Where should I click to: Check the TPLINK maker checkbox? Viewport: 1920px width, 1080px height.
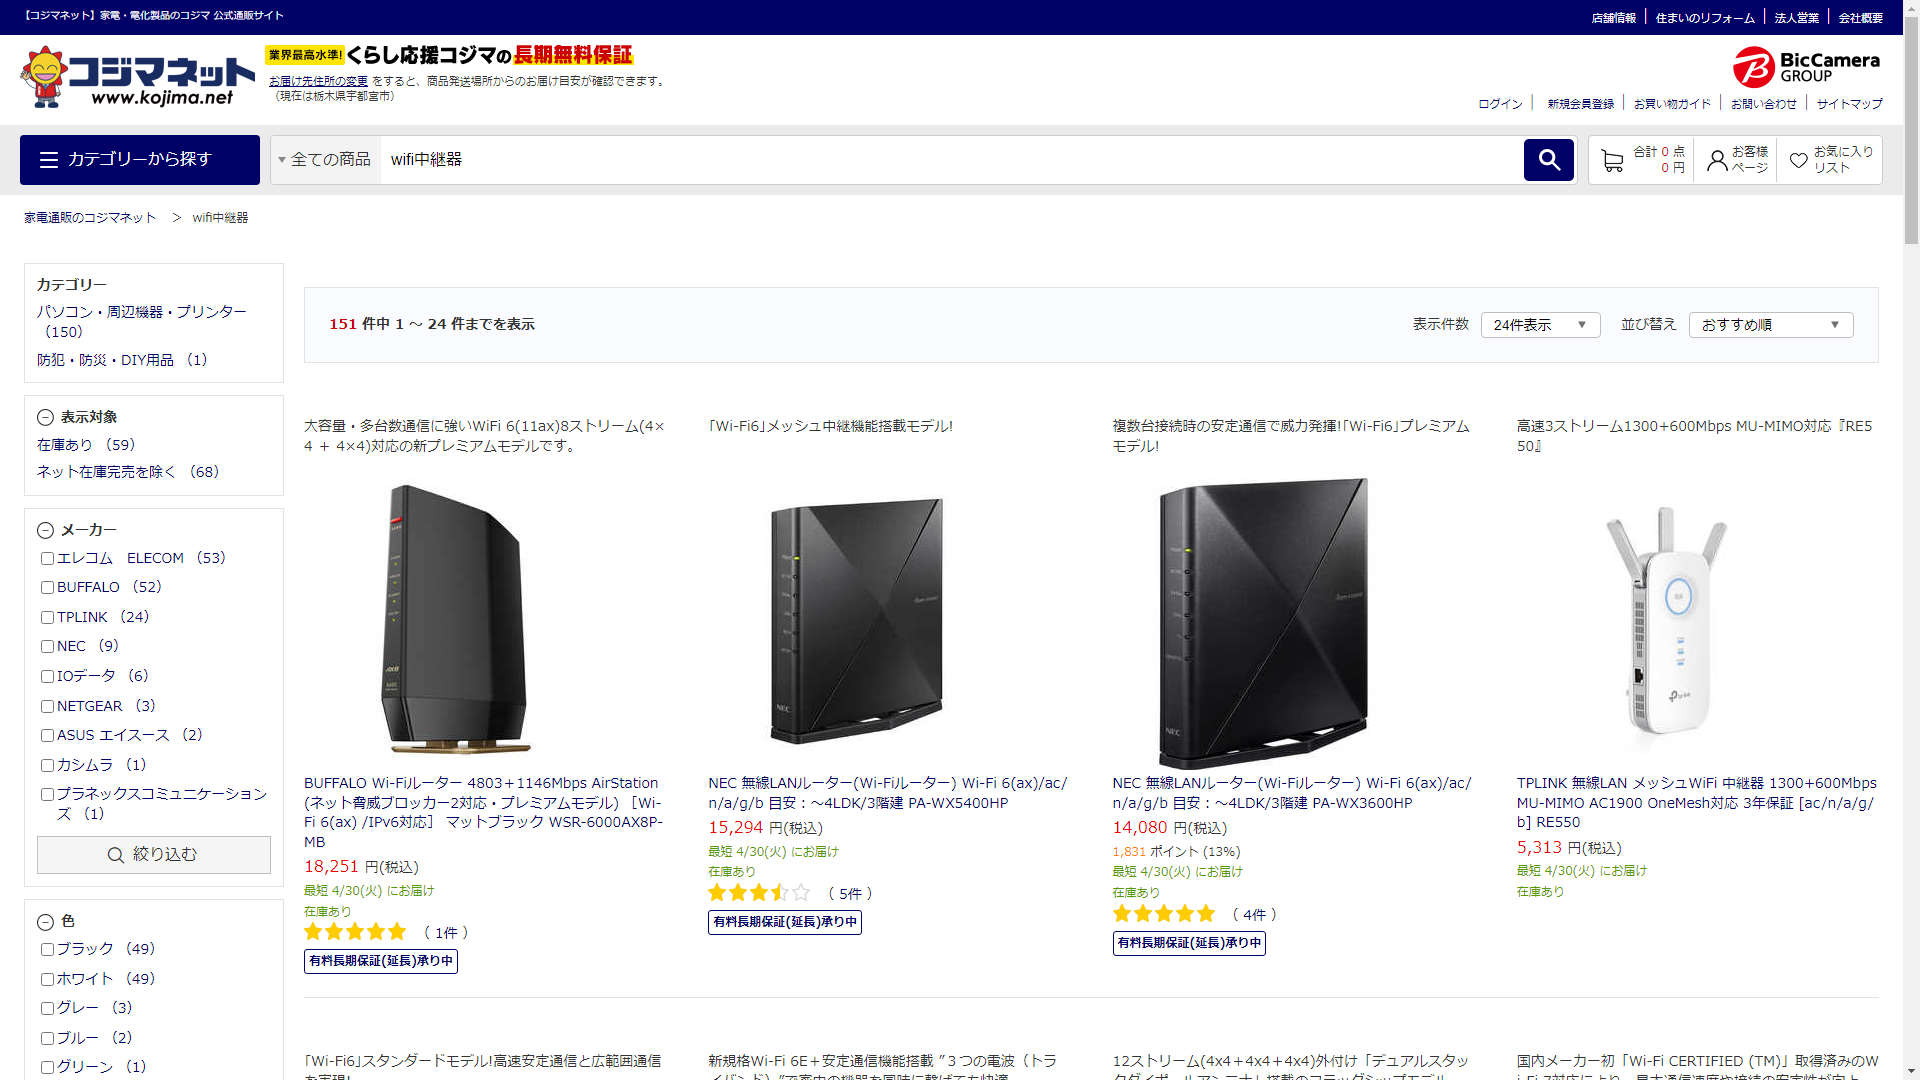pos(47,618)
